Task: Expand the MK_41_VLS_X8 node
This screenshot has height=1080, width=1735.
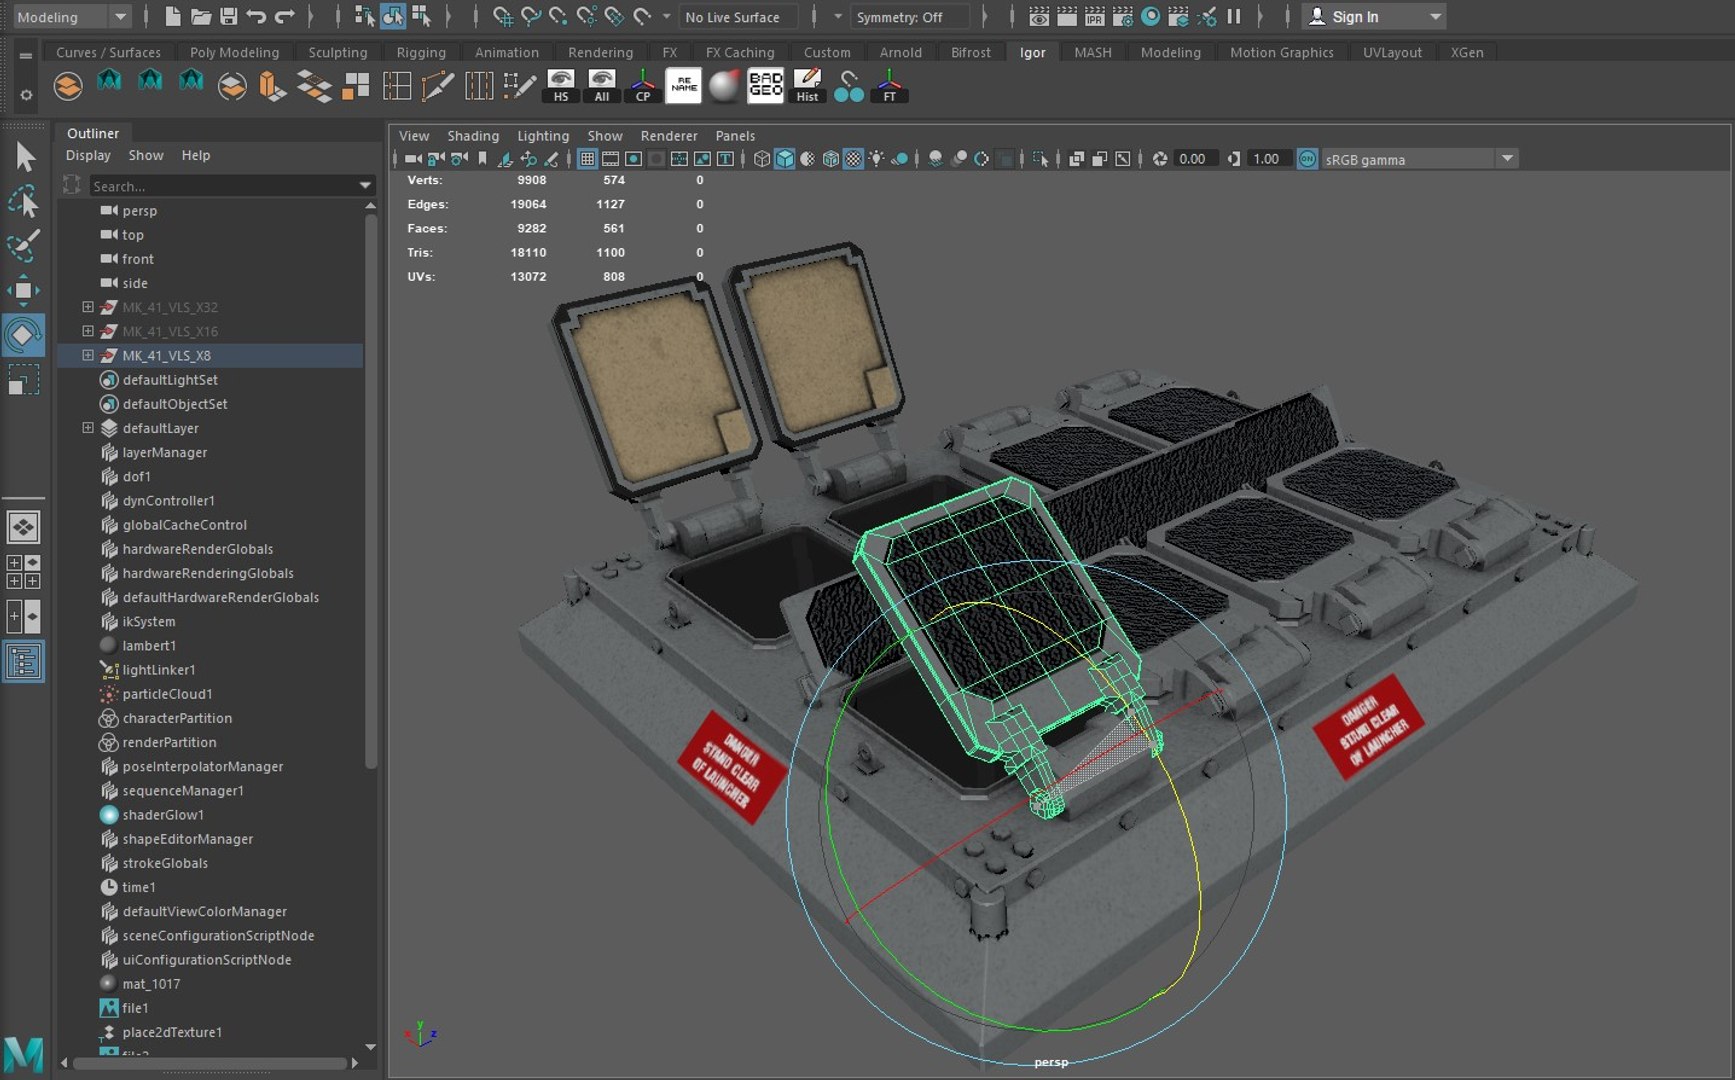Action: pyautogui.click(x=88, y=355)
